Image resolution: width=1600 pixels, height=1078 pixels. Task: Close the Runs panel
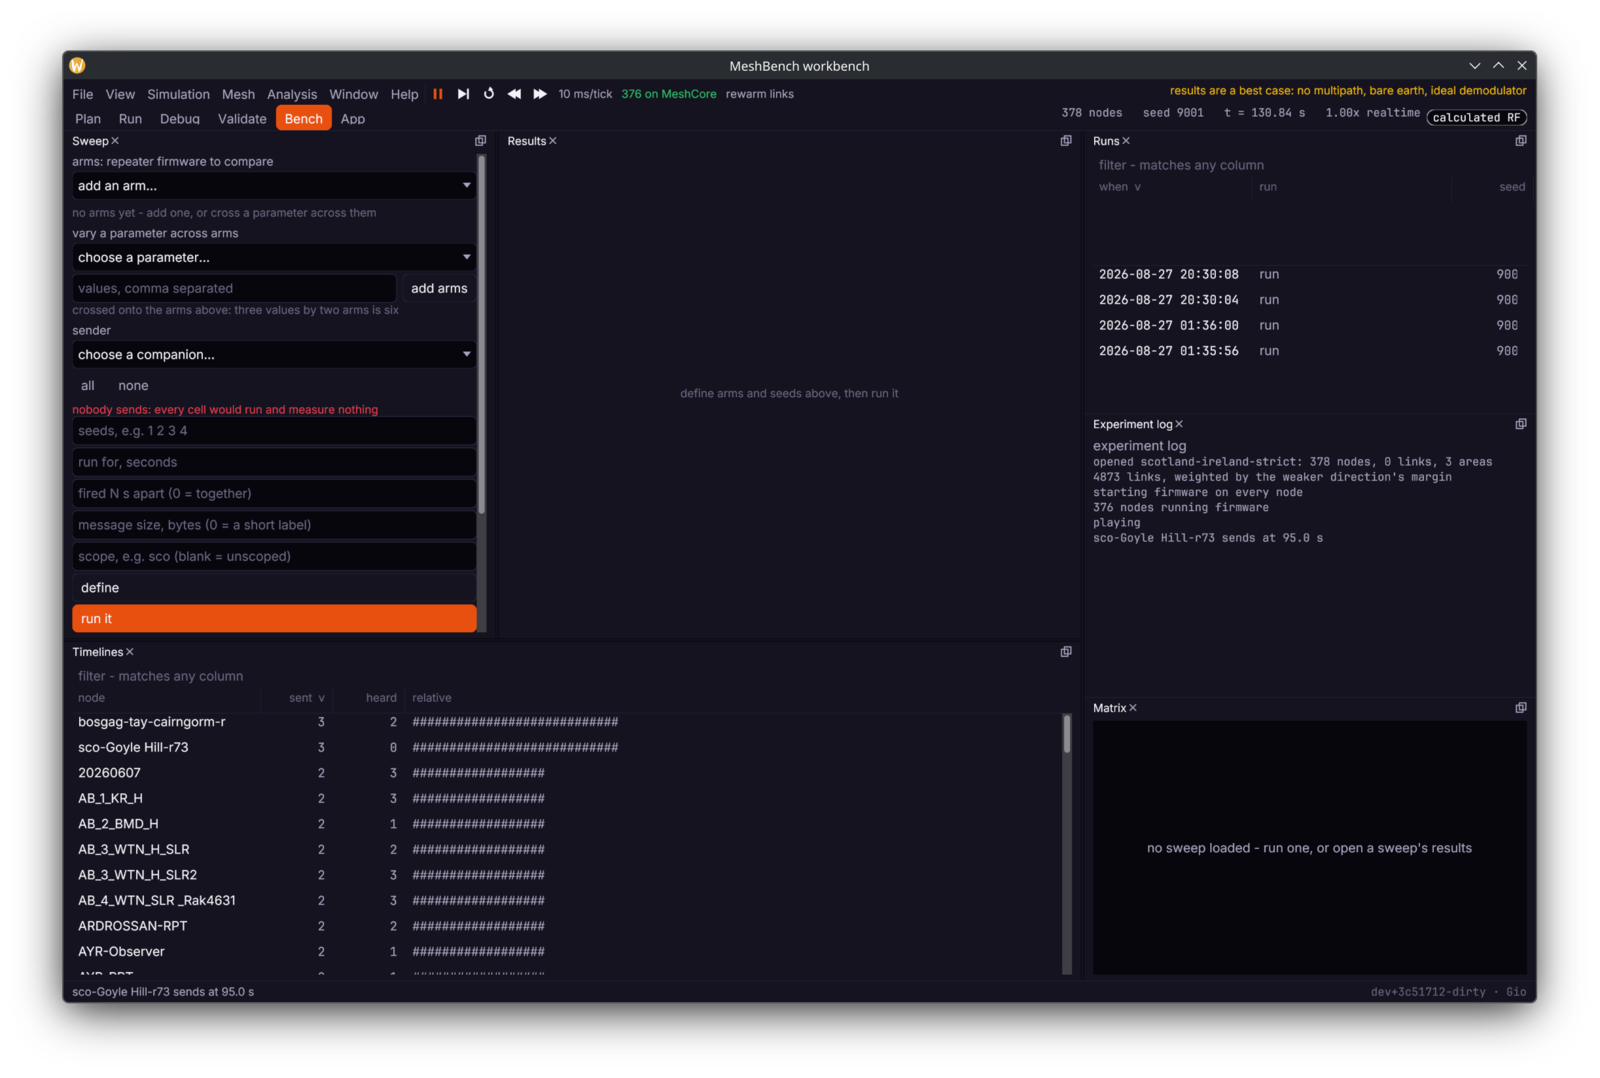pos(1126,141)
